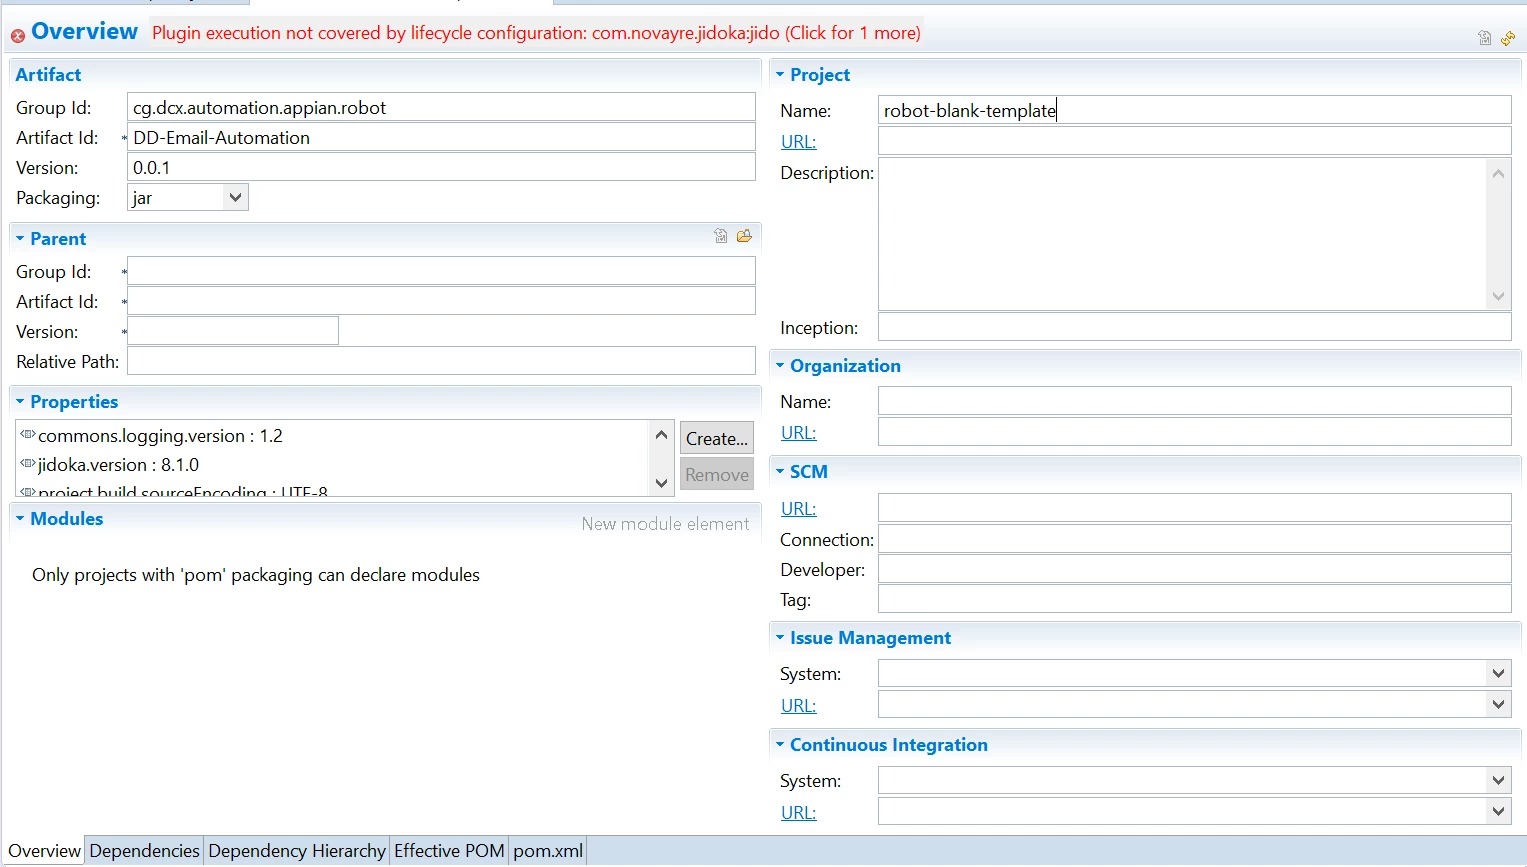
Task: Click the Artifact Group Id field
Action: pos(441,107)
